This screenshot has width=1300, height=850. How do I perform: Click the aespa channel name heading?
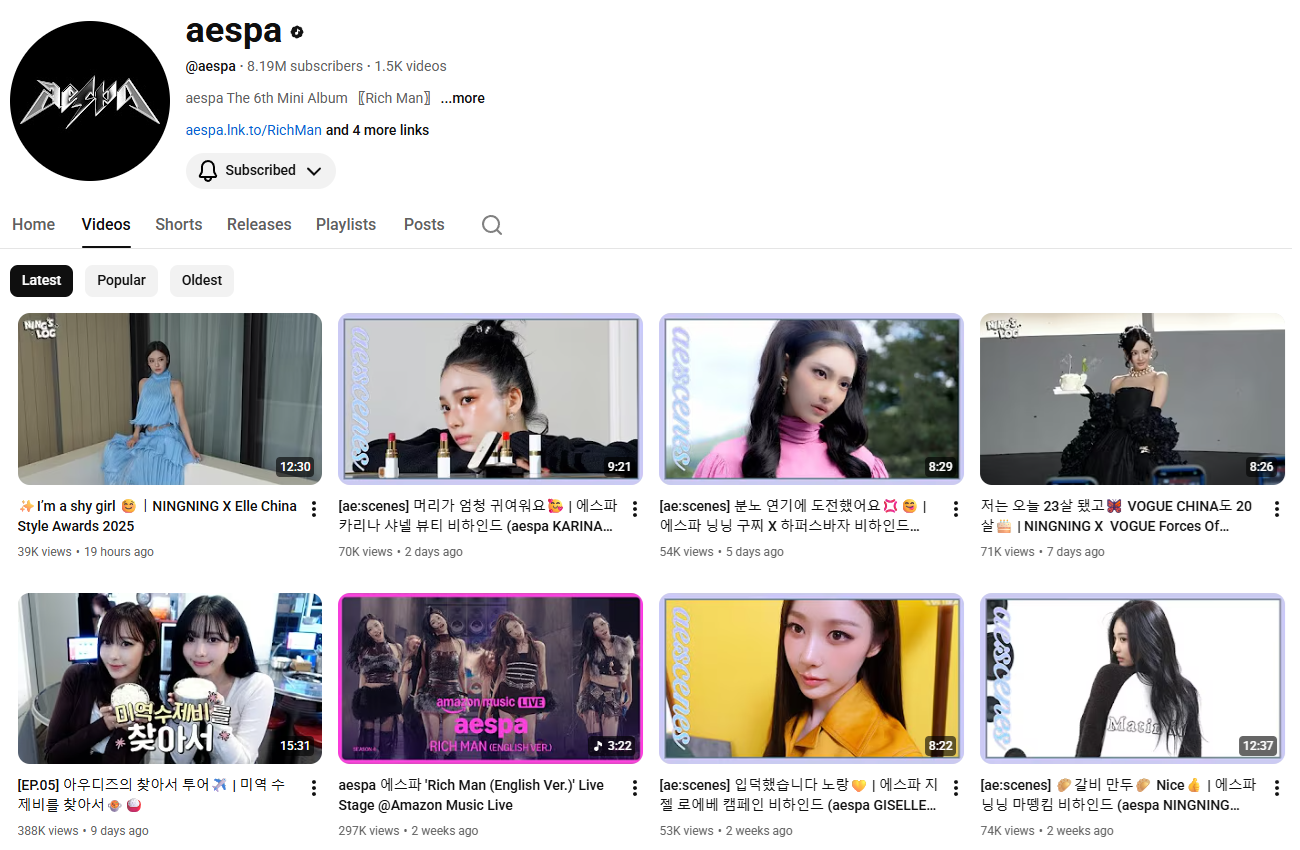coord(234,31)
